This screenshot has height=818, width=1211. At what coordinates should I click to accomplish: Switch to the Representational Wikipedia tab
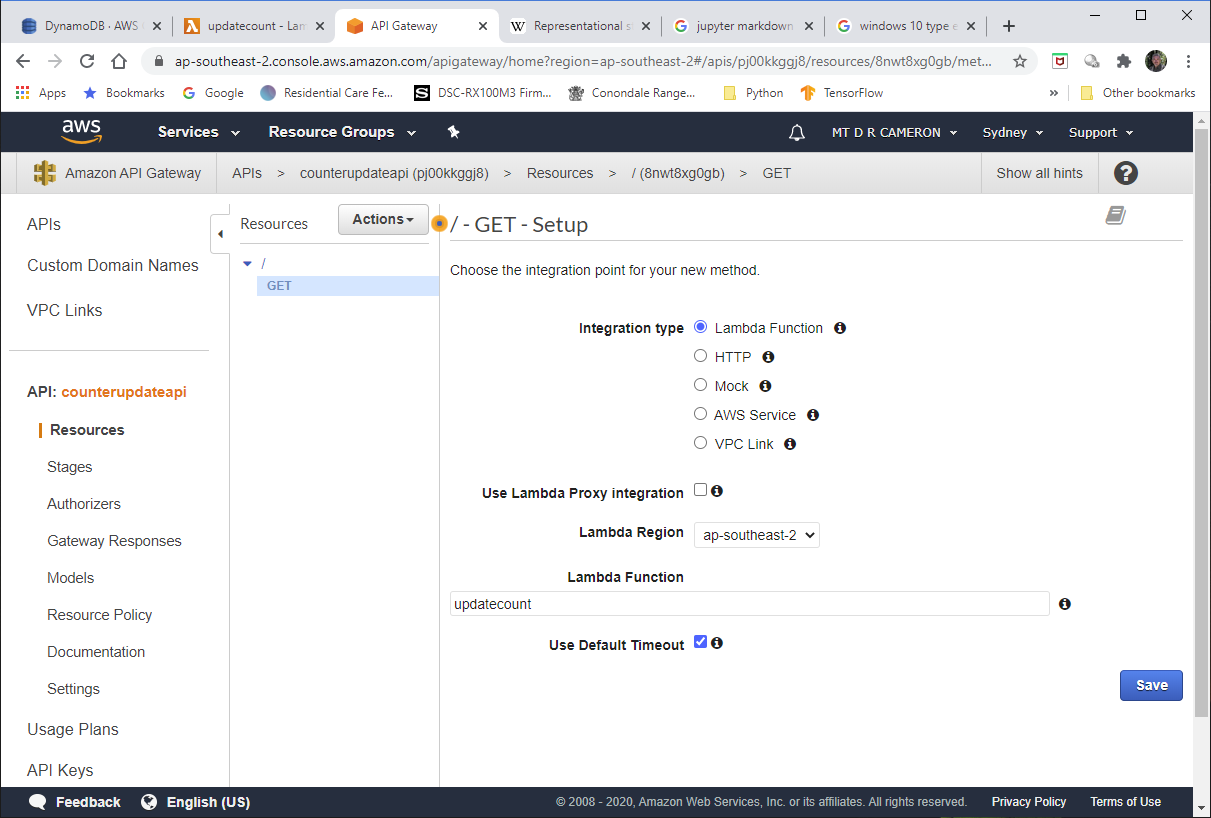coord(580,26)
